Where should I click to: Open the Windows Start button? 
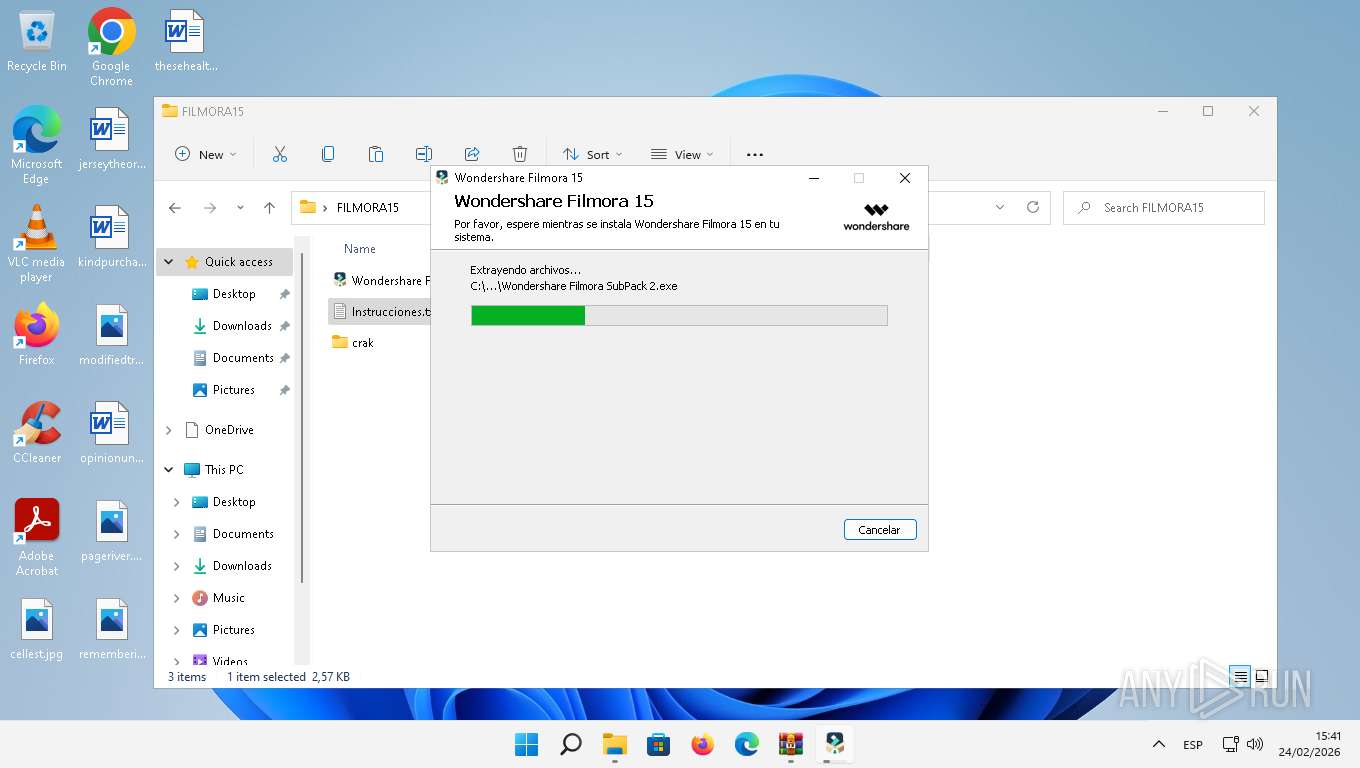pos(526,744)
